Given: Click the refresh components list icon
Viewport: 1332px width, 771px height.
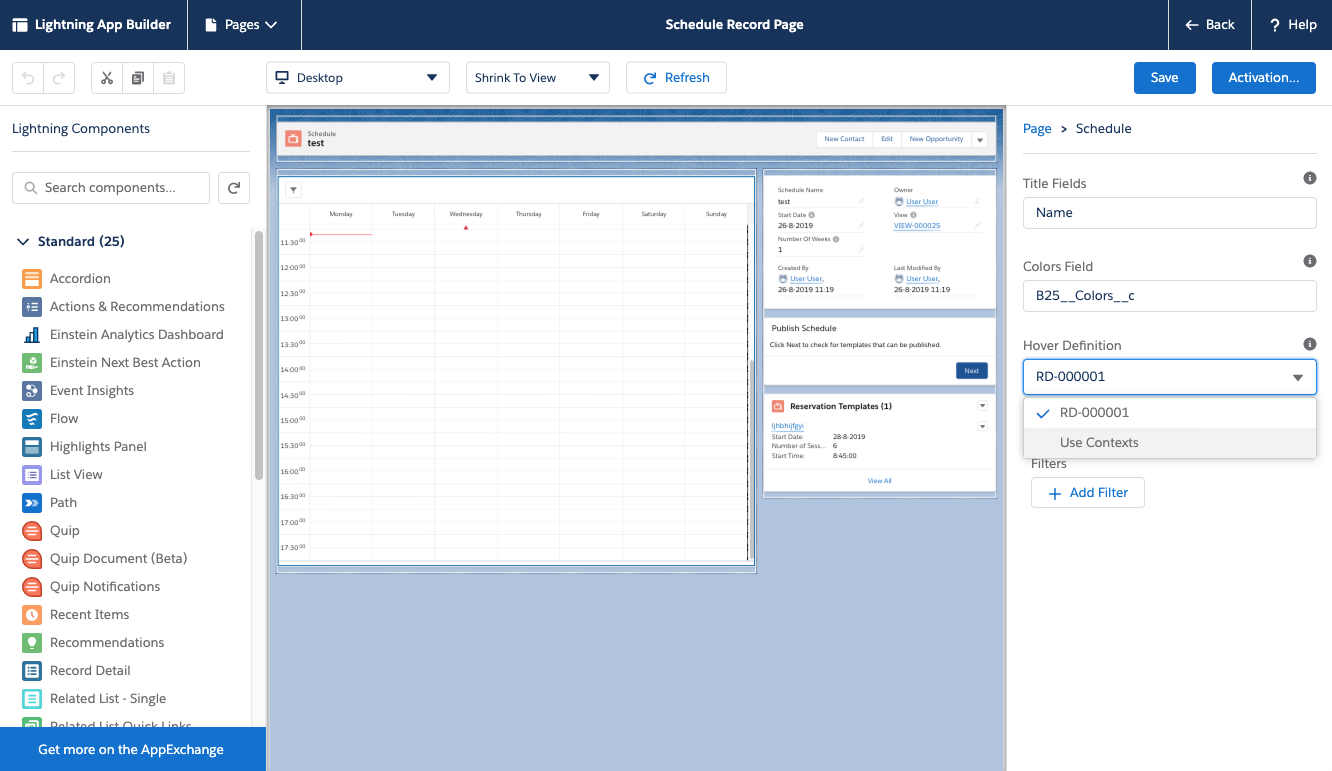Looking at the screenshot, I should click(233, 188).
